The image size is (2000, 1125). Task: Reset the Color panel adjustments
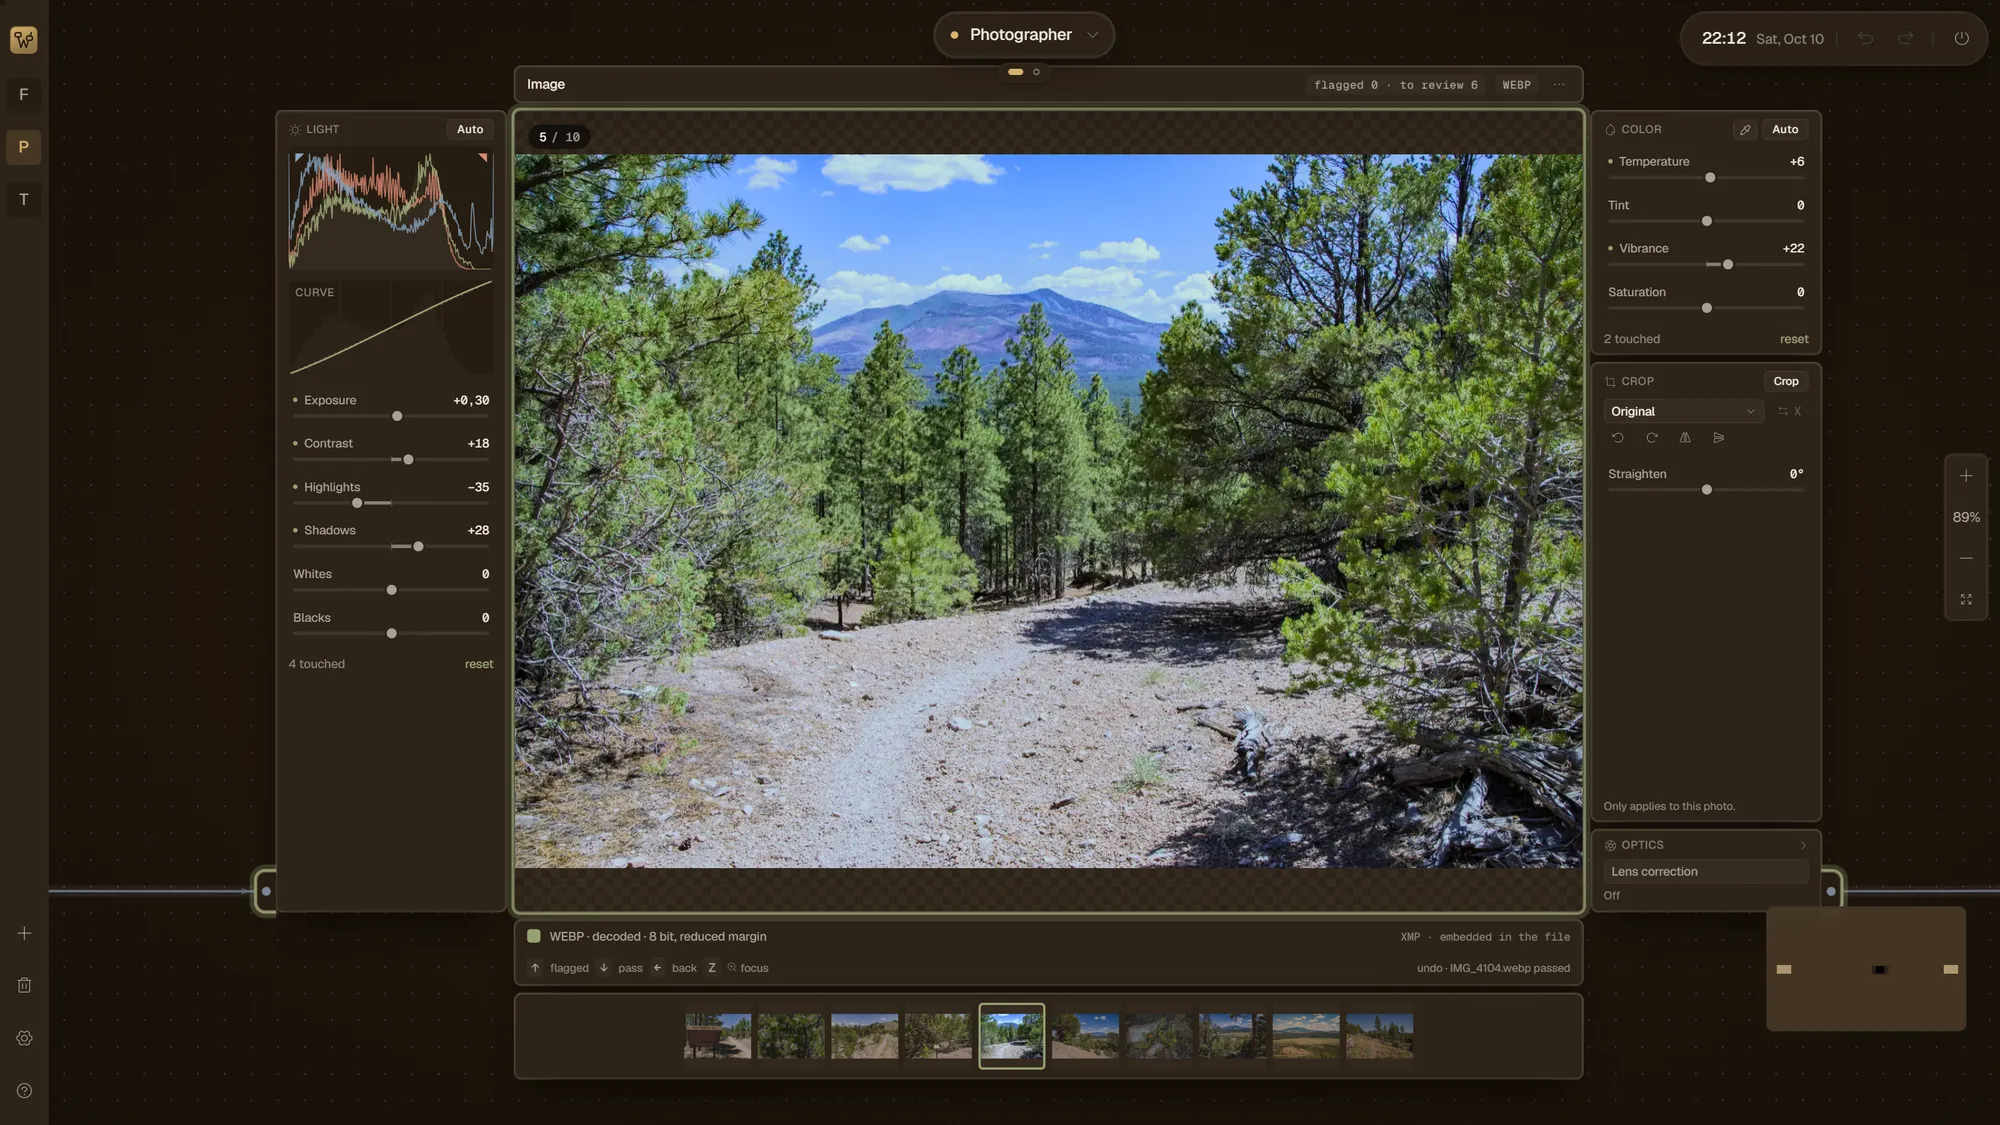point(1794,339)
